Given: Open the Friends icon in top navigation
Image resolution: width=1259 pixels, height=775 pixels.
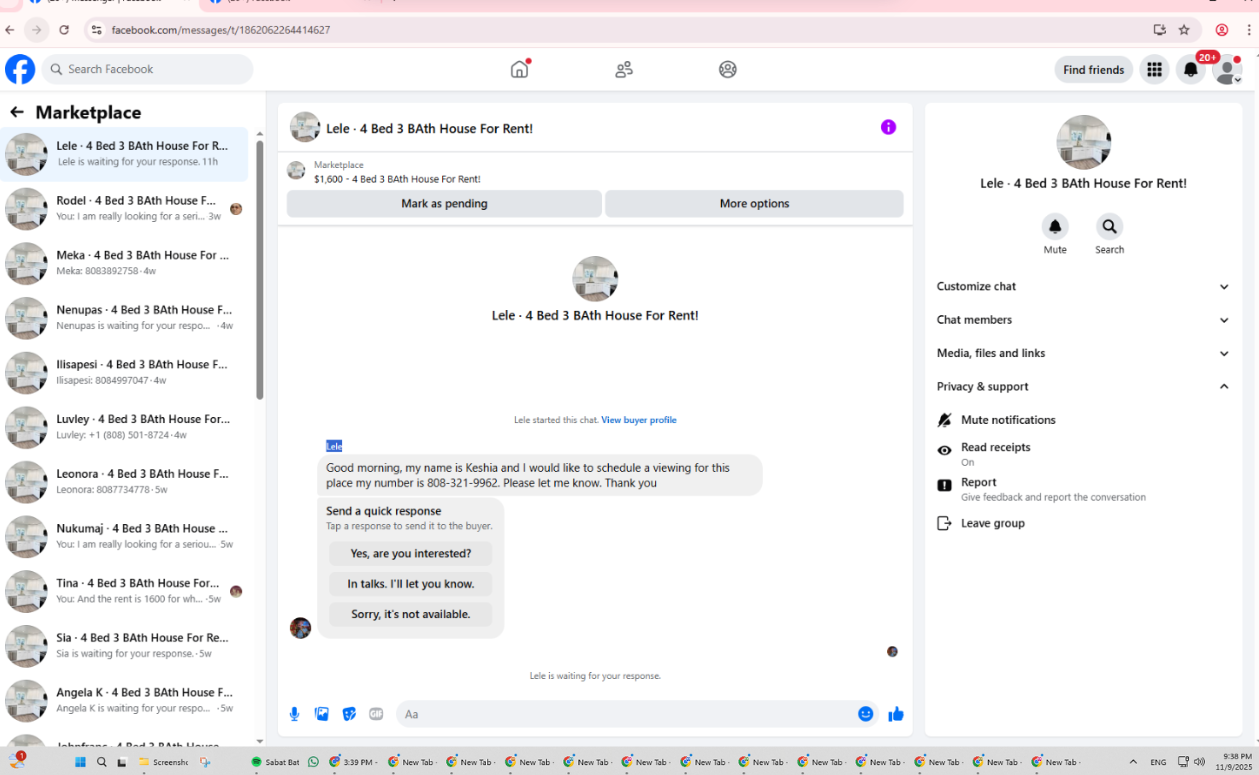Looking at the screenshot, I should coord(624,69).
